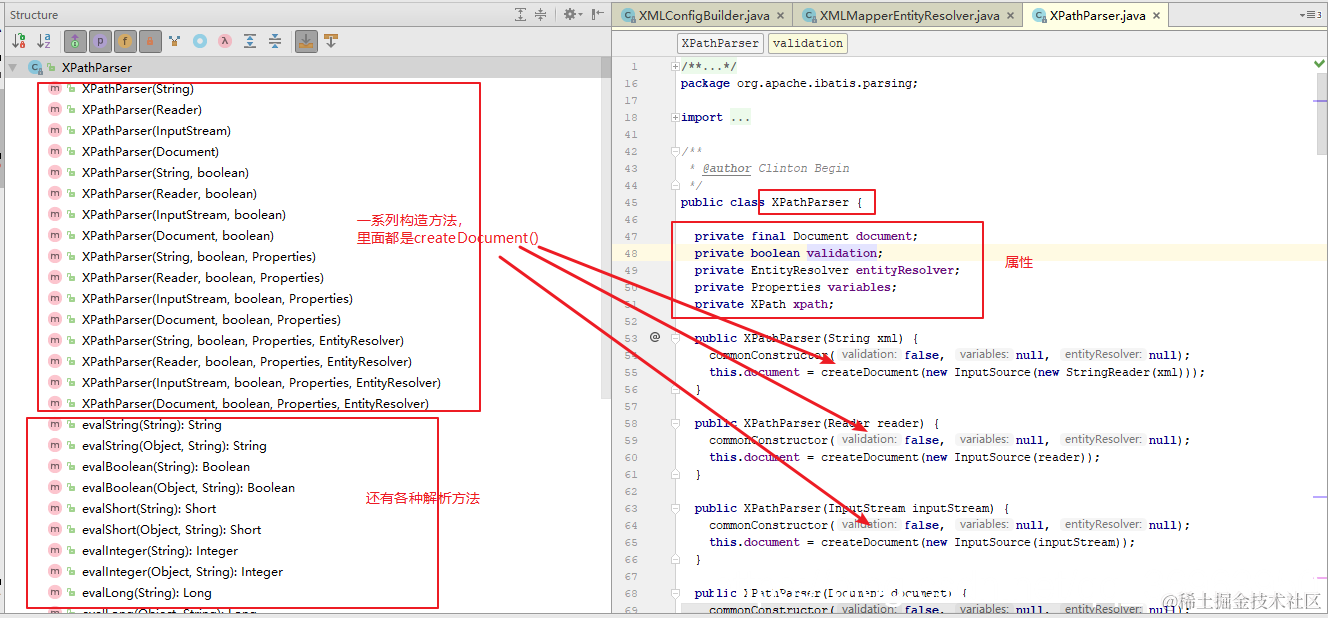Select evalInteger(String): Integer method
Screen dimensions: 1328x618
pyautogui.click(x=160, y=551)
